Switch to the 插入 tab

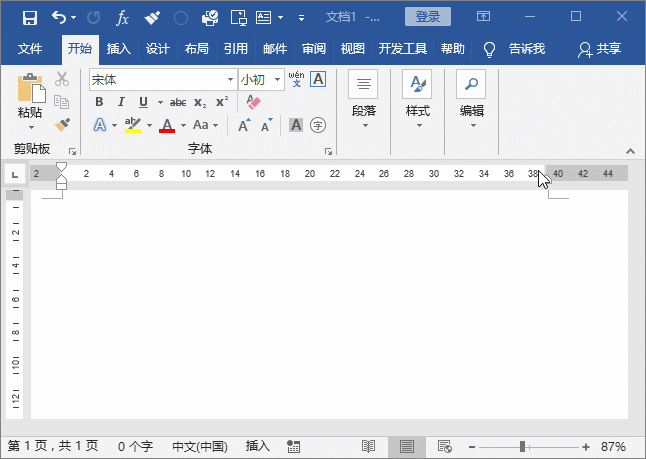[119, 49]
